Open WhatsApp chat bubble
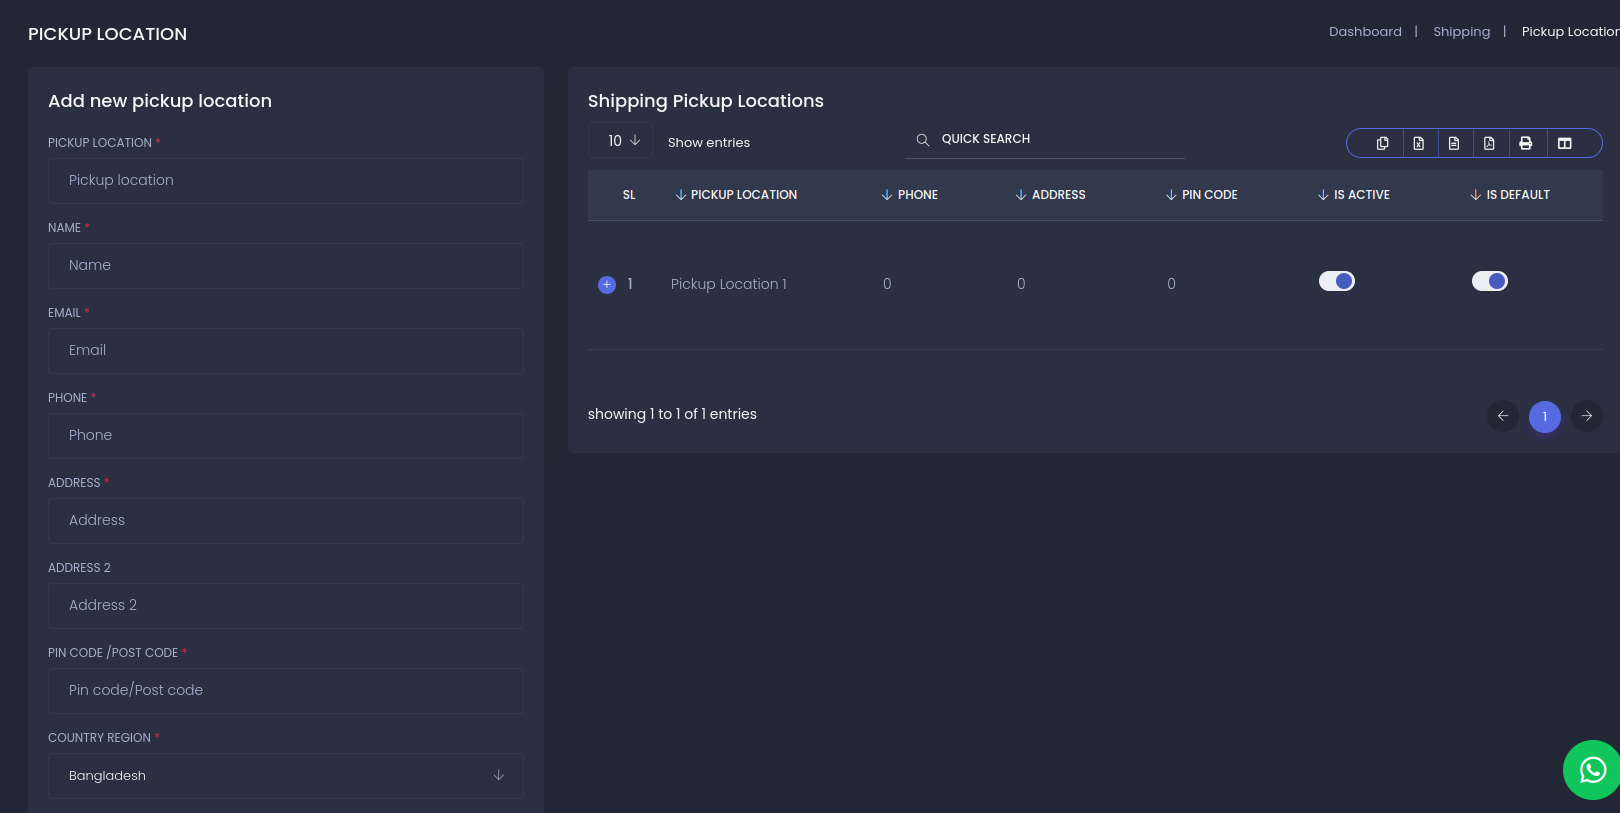The height and width of the screenshot is (813, 1620). coord(1592,770)
